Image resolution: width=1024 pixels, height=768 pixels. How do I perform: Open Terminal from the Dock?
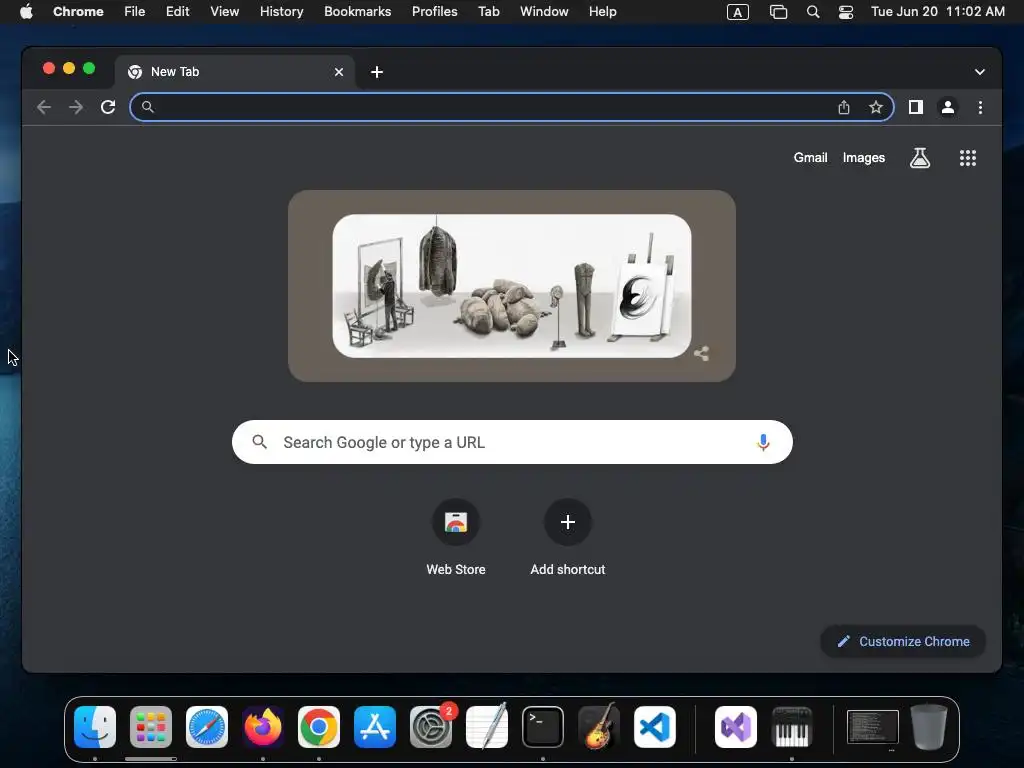(x=543, y=727)
